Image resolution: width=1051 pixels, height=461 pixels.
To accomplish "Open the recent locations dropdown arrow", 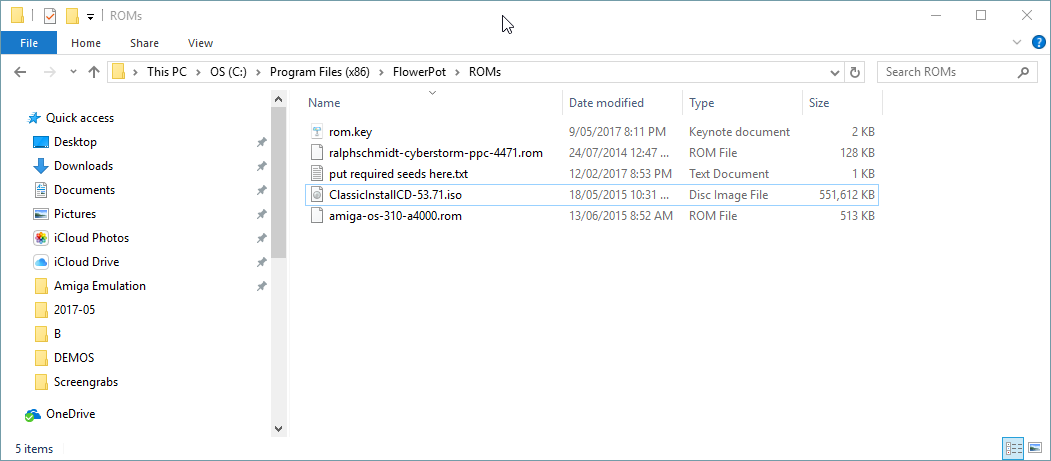I will pos(73,72).
